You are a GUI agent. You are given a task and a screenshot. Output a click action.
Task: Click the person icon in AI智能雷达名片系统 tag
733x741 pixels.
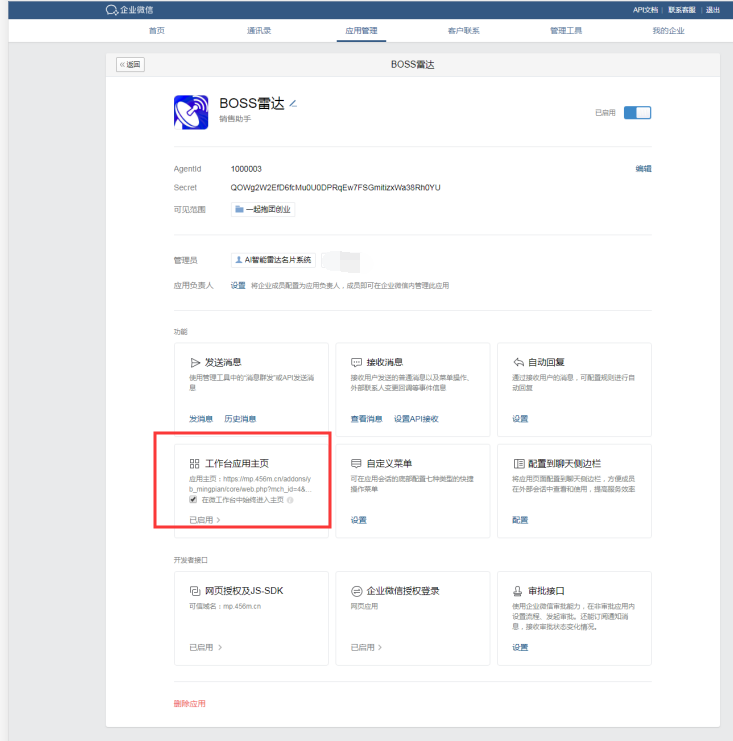point(239,259)
